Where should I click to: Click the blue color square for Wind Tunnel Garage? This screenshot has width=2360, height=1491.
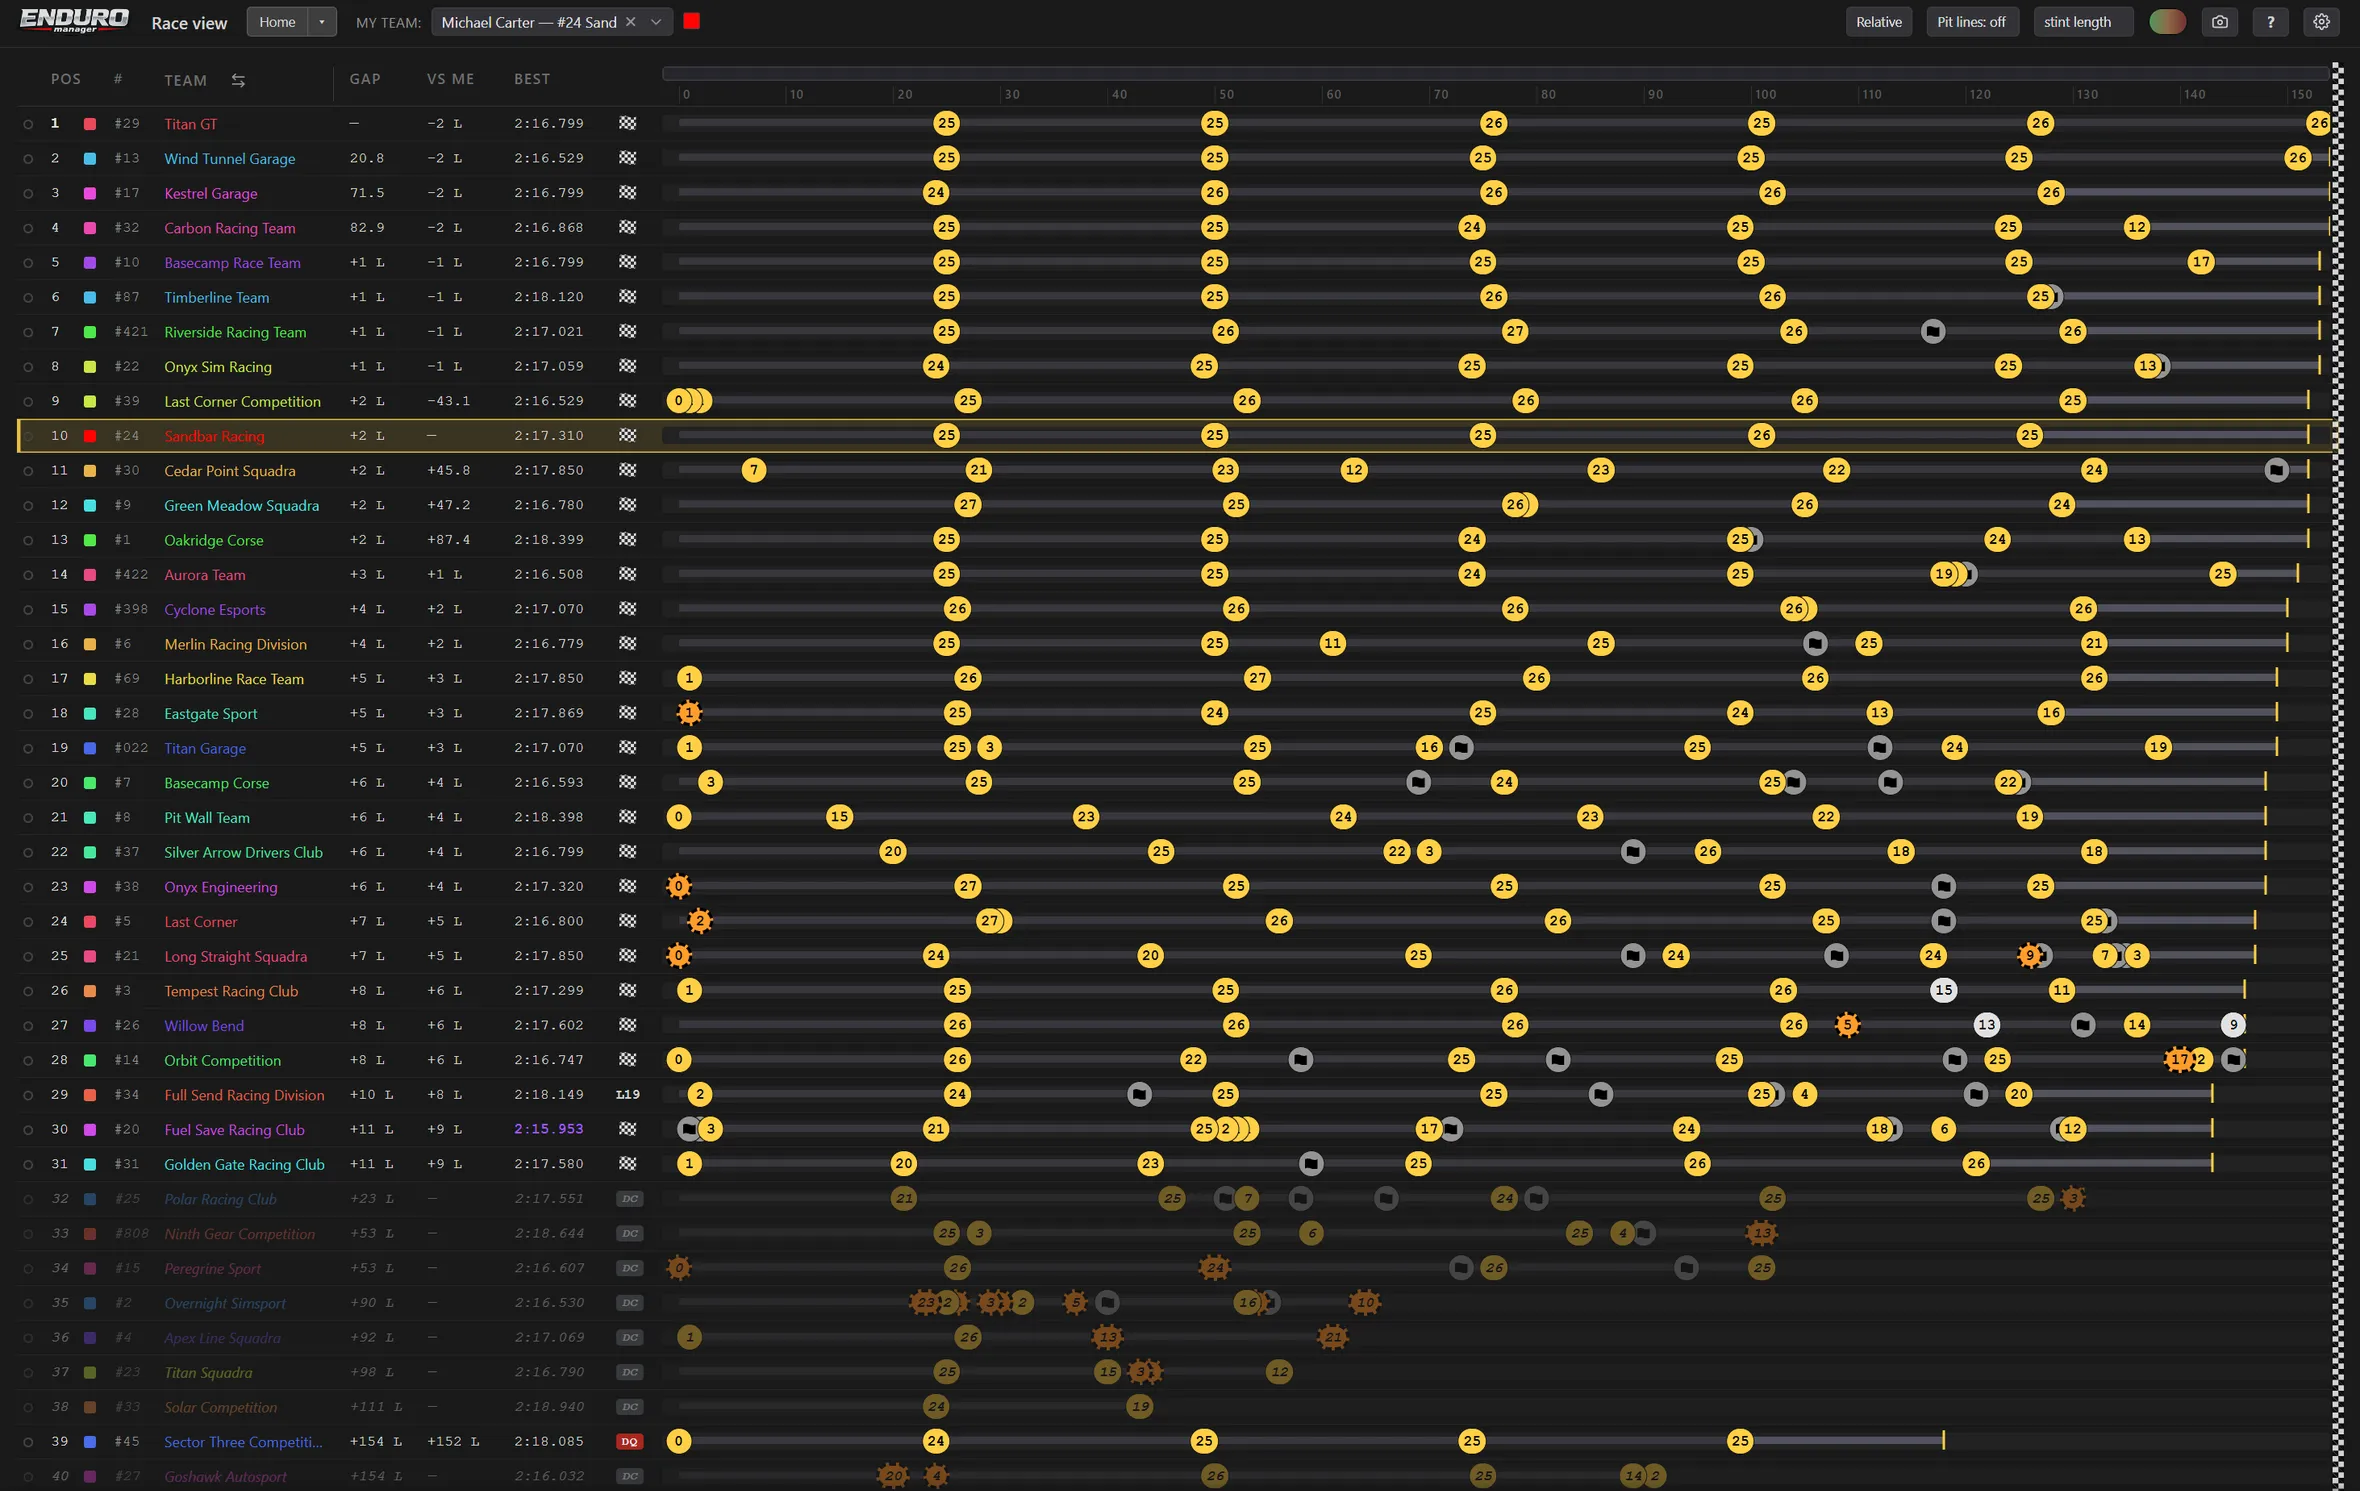pos(90,158)
